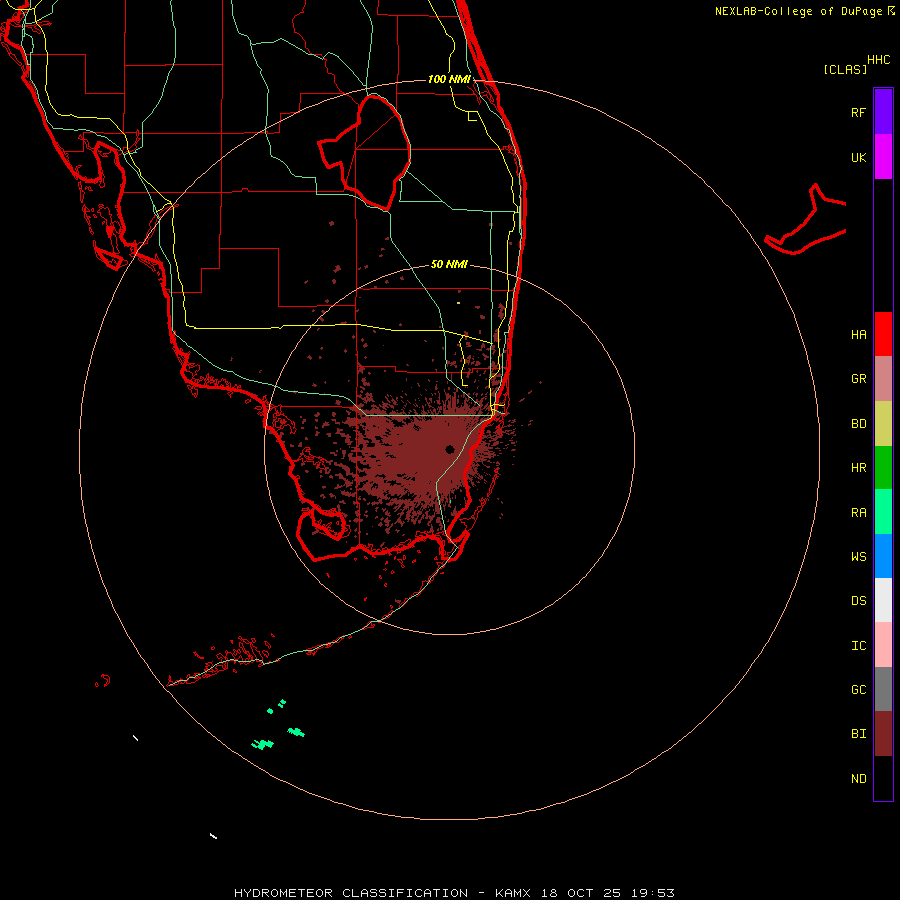The image size is (900, 900).
Task: Select the light green RA rain swatch
Action: (x=883, y=512)
